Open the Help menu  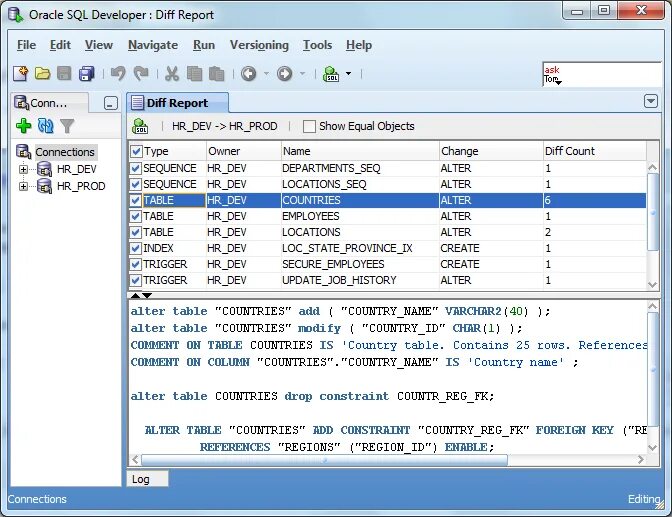[359, 45]
